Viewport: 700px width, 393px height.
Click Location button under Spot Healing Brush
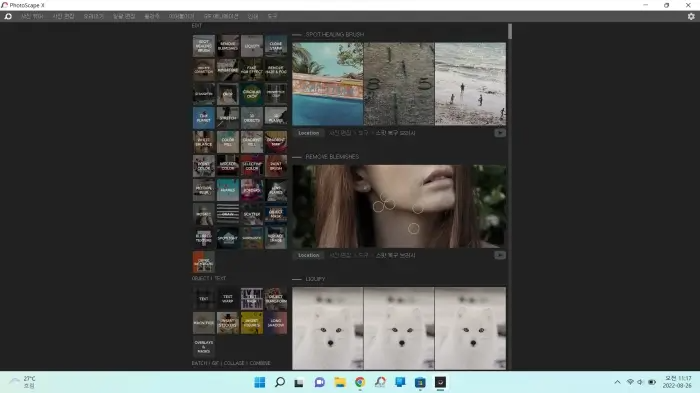pyautogui.click(x=308, y=133)
